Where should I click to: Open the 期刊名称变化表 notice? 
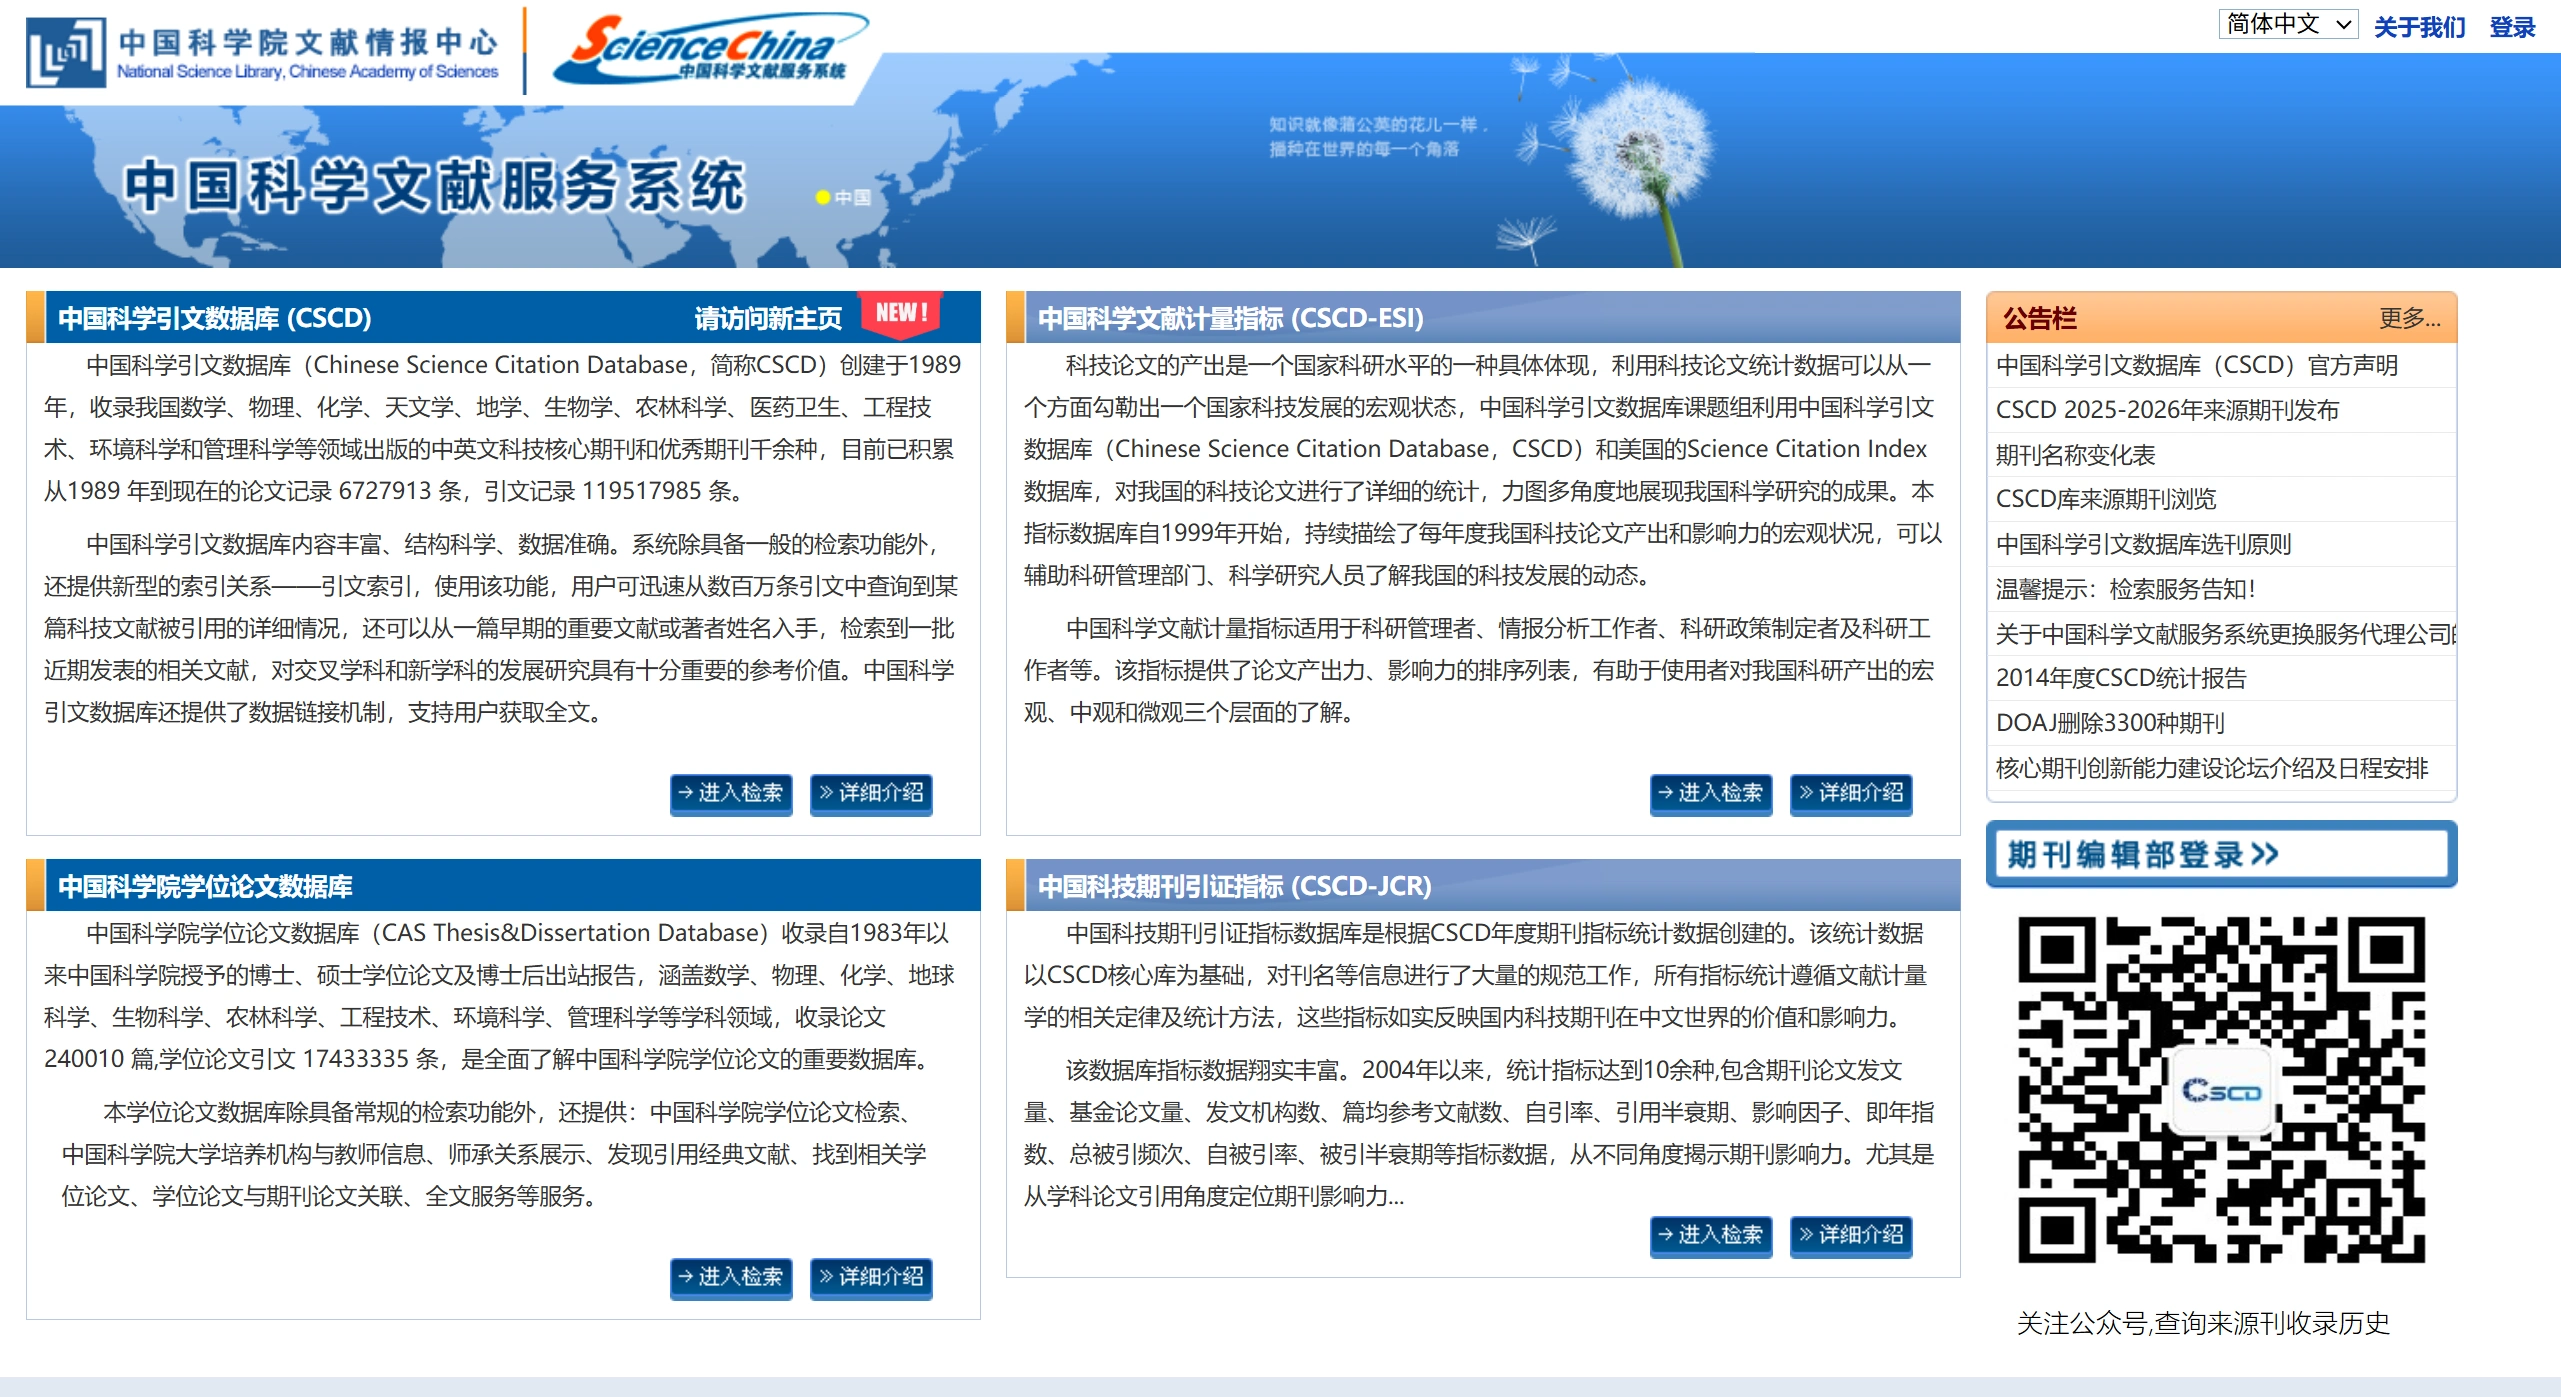coord(2076,455)
